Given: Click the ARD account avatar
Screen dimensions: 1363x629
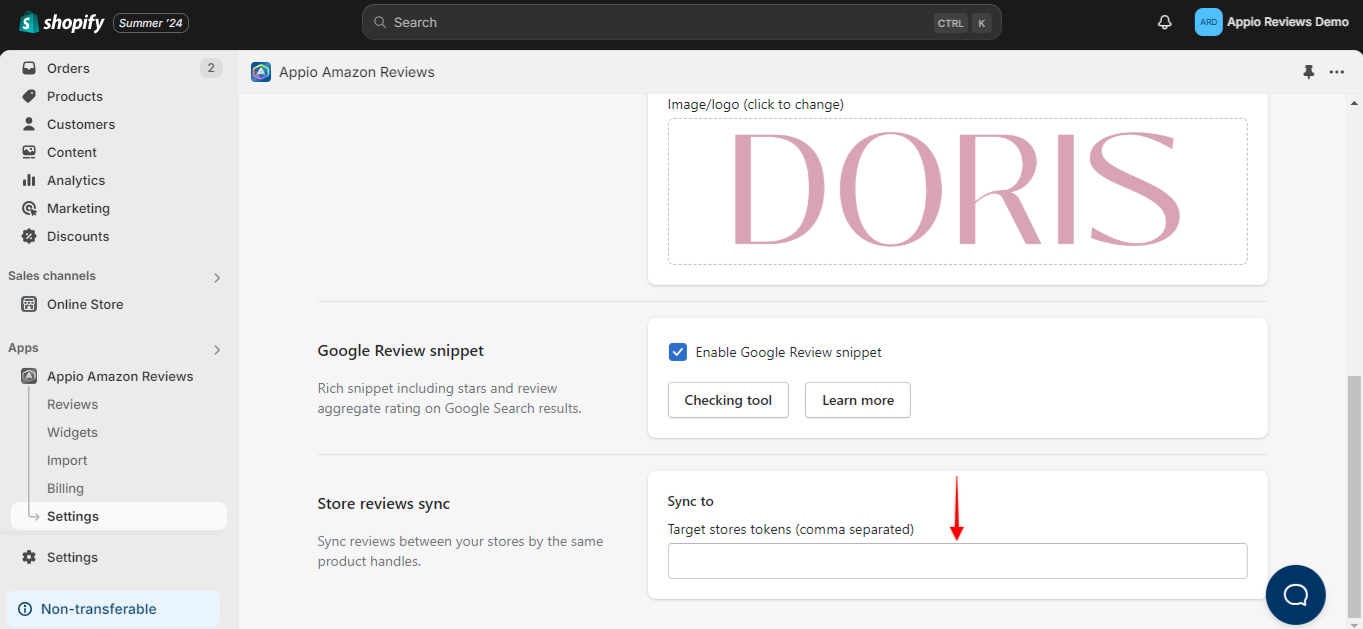Looking at the screenshot, I should tap(1208, 22).
